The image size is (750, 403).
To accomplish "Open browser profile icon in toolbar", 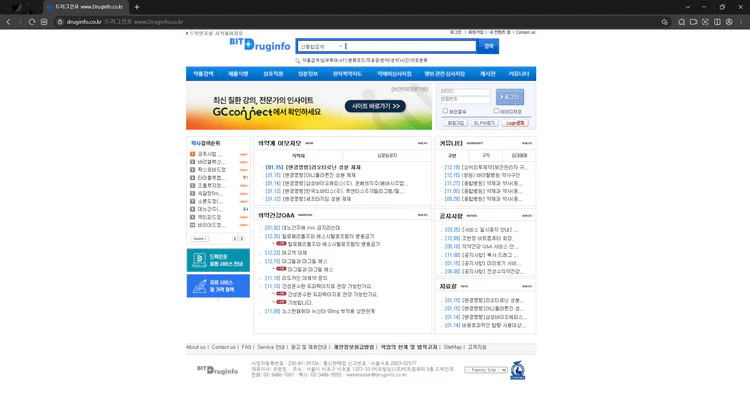I will coord(729,22).
